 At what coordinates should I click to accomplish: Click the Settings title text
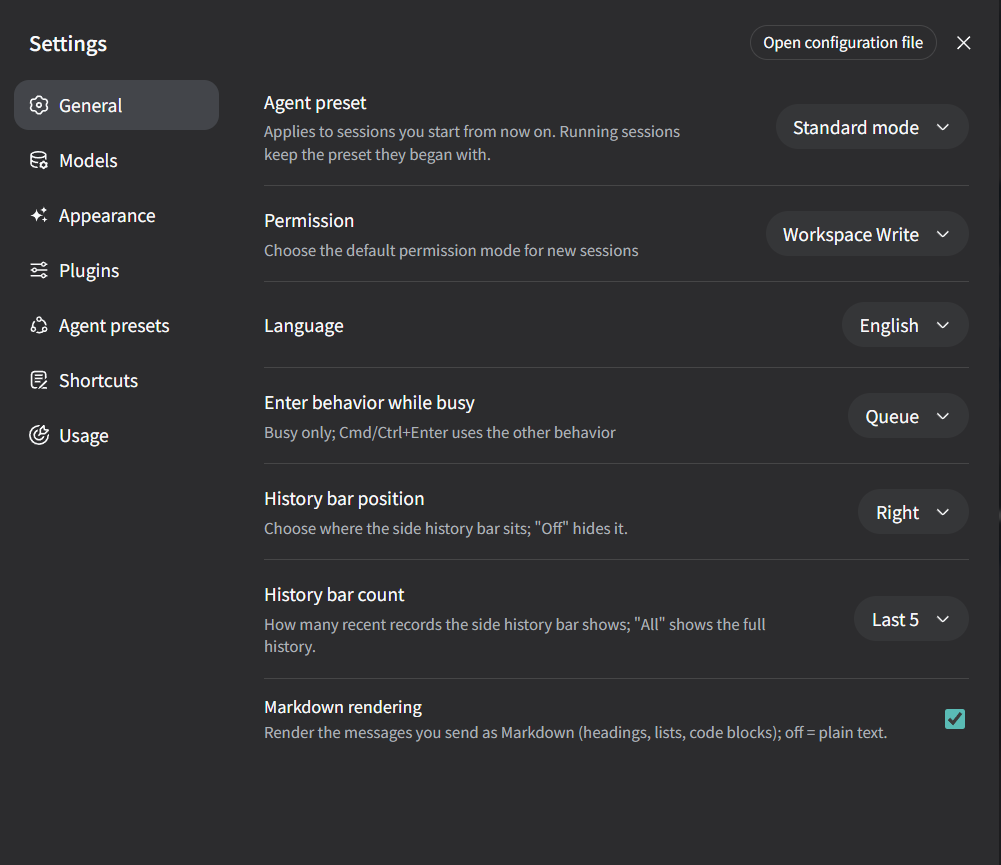point(68,43)
